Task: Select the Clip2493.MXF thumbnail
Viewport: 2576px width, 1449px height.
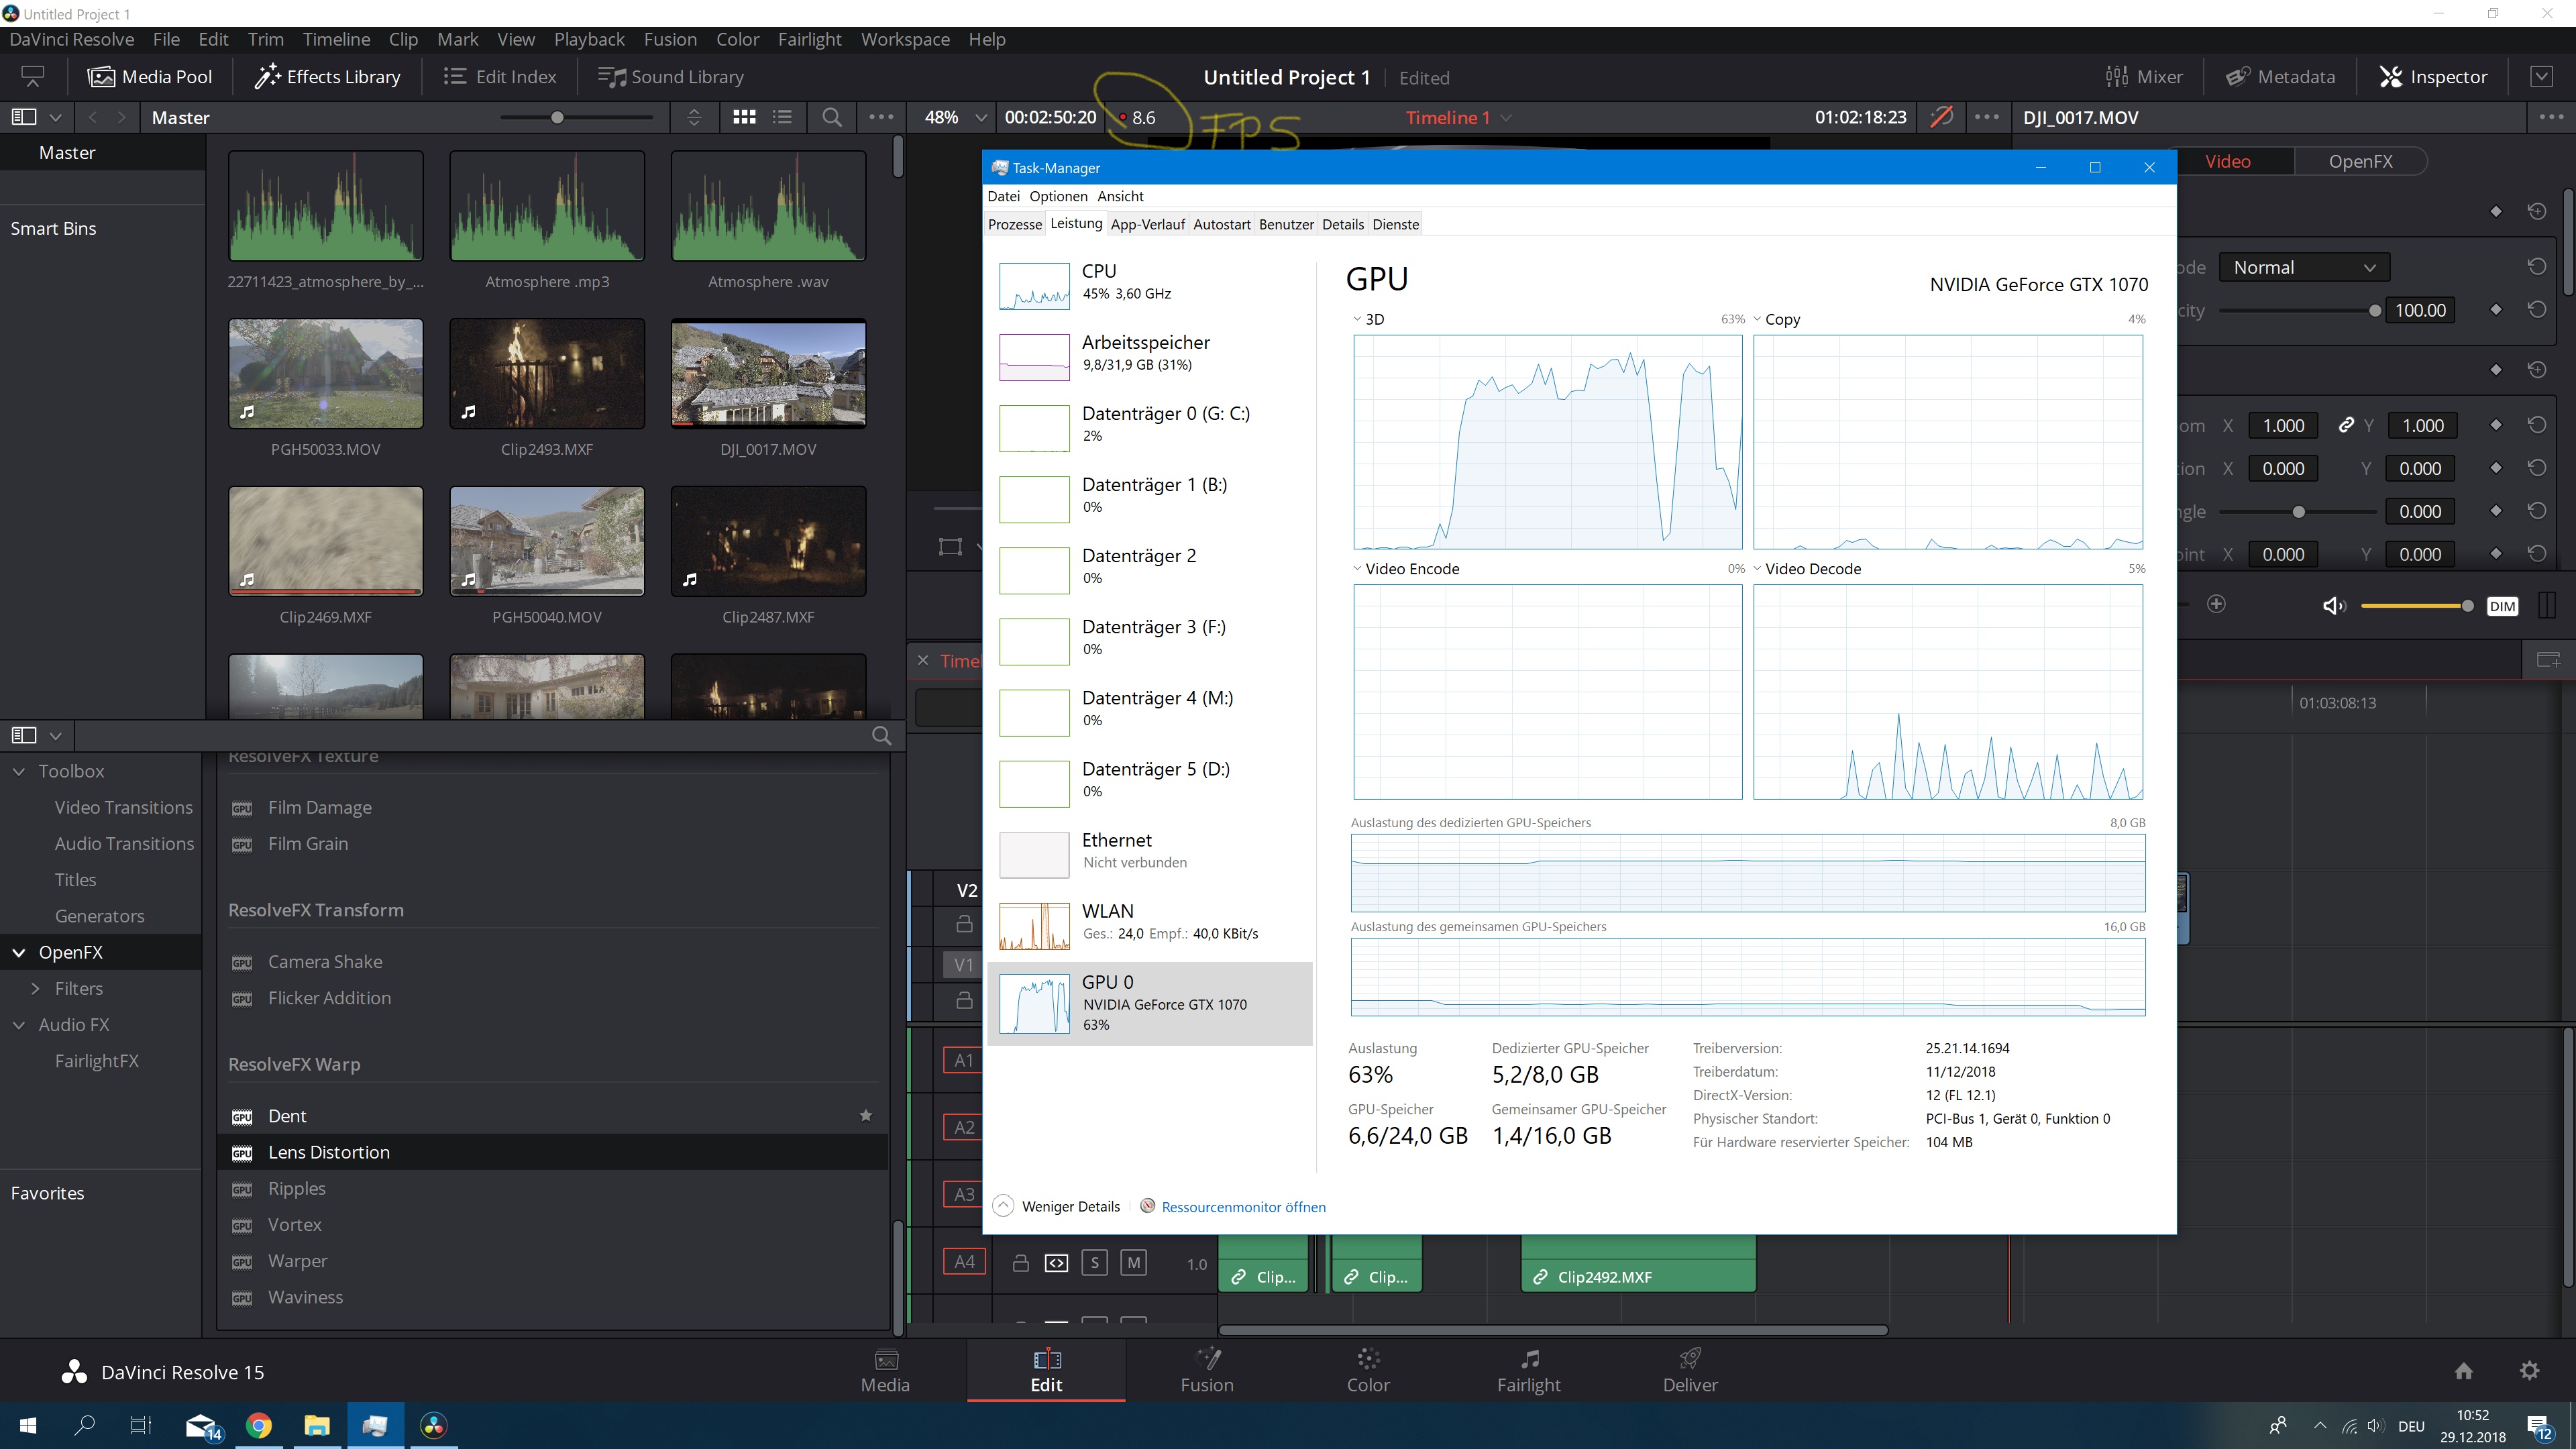Action: 547,374
